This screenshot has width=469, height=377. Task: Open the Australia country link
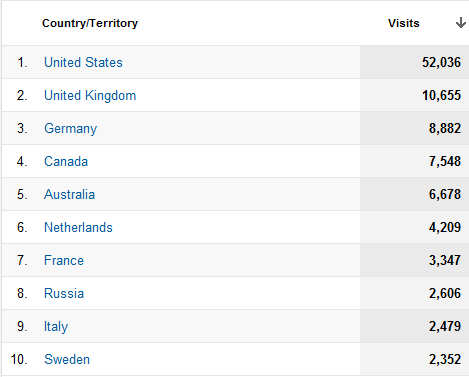click(69, 194)
